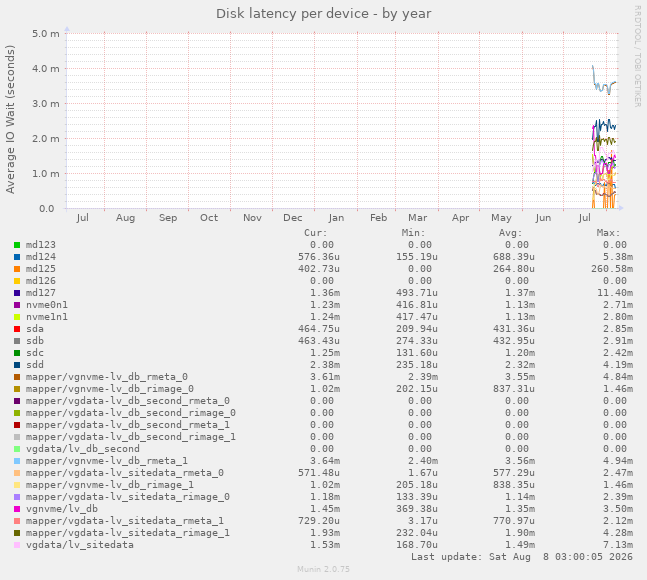Select the sdb legend label
The width and height of the screenshot is (647, 580).
(35, 340)
